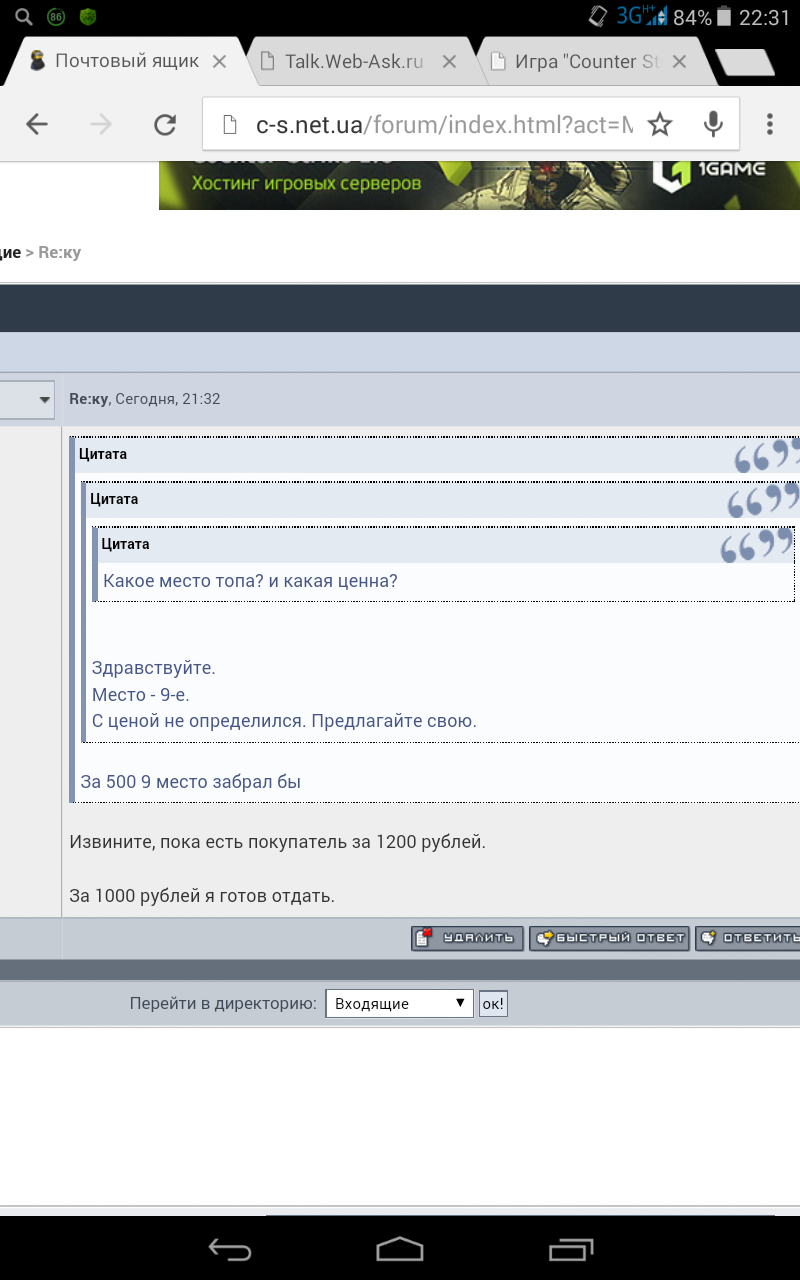Click the Быстрый ответ button

609,938
